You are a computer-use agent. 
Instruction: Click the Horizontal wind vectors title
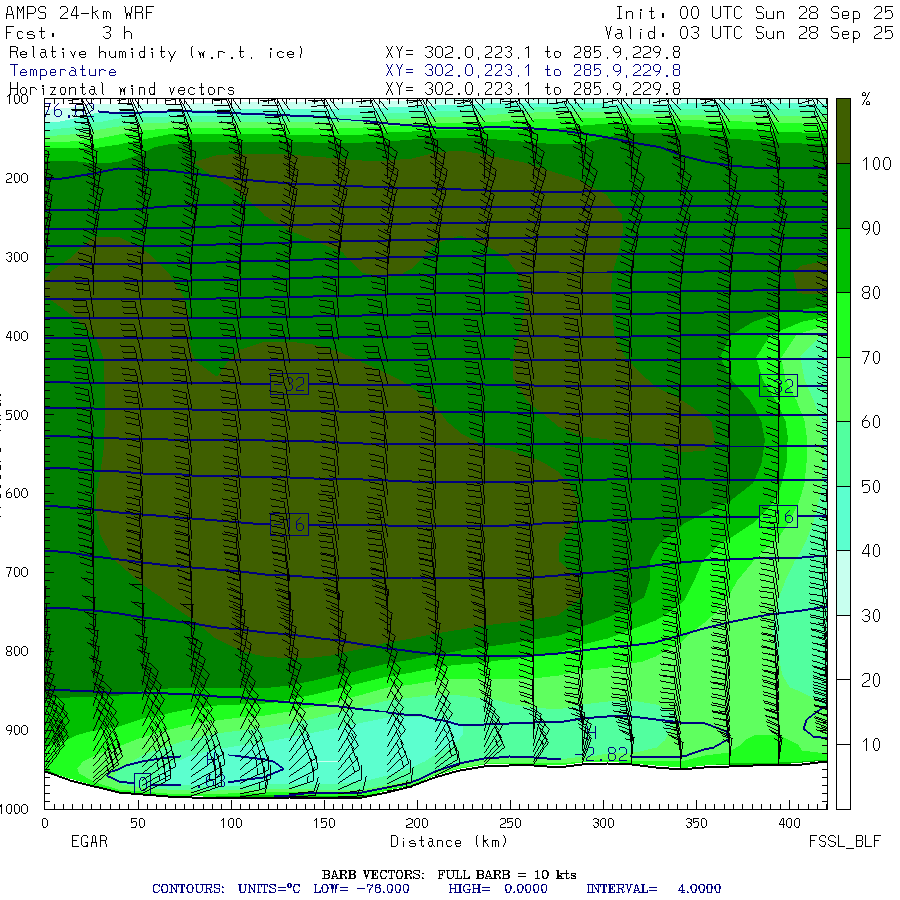(x=122, y=90)
